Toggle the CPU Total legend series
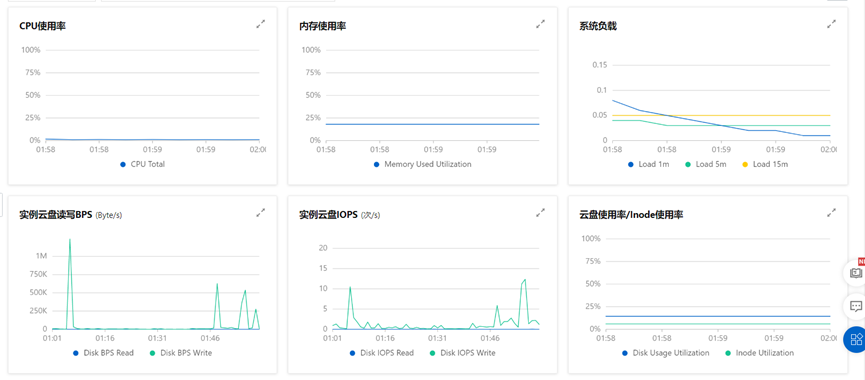The image size is (865, 380). pyautogui.click(x=142, y=164)
